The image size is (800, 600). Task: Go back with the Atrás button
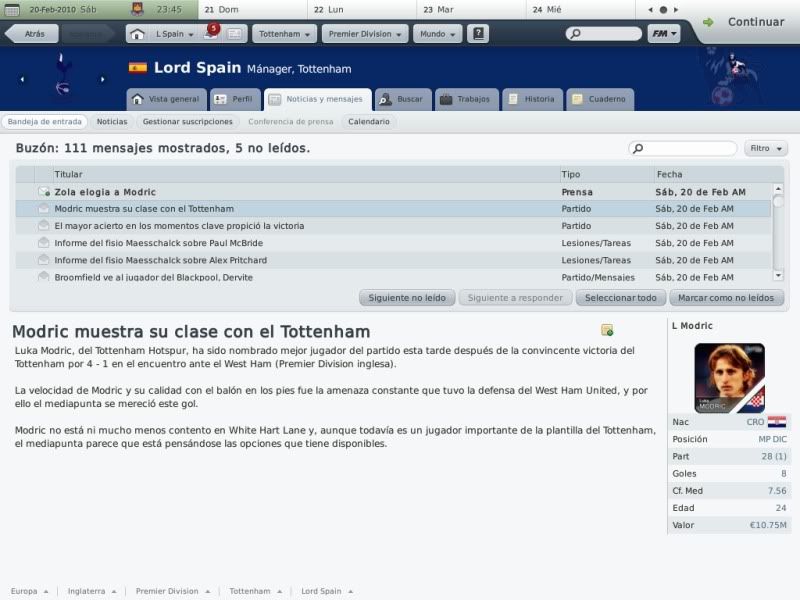coord(32,34)
